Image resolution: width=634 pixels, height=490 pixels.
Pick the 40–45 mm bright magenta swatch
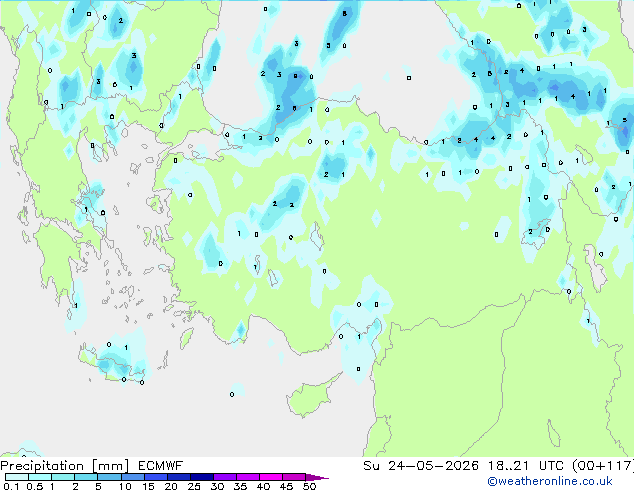[271, 477]
